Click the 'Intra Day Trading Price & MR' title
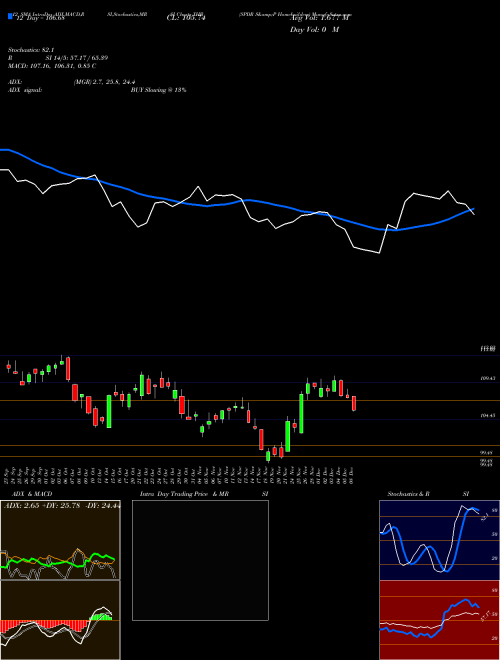 tap(184, 494)
